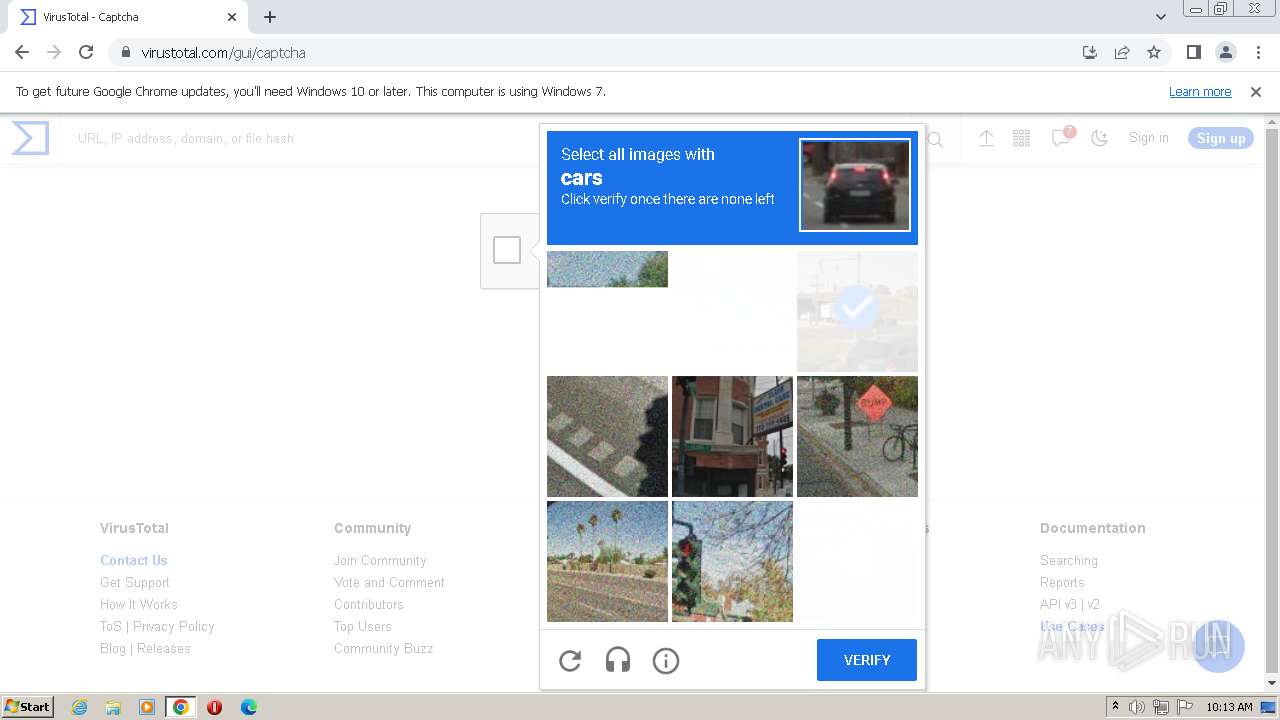1280x720 pixels.
Task: Open Chrome profile avatar menu
Action: click(x=1226, y=52)
